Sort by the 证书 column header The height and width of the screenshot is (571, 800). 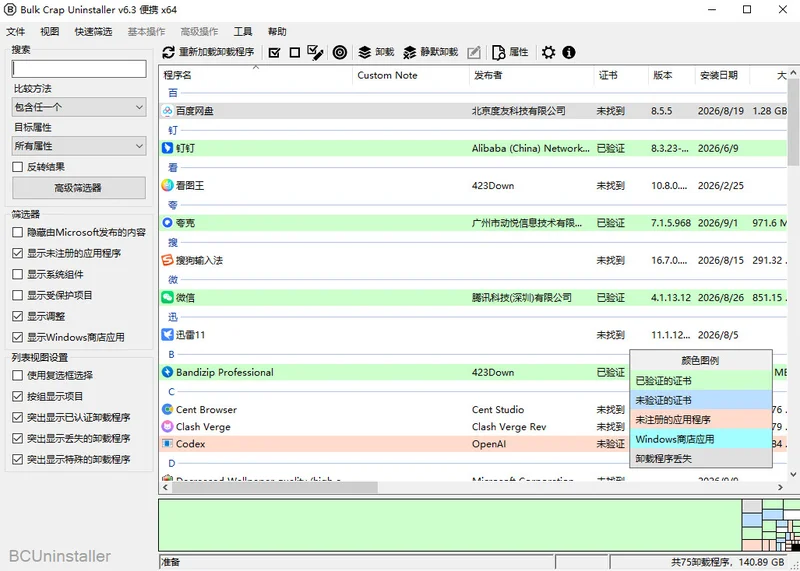(x=621, y=75)
